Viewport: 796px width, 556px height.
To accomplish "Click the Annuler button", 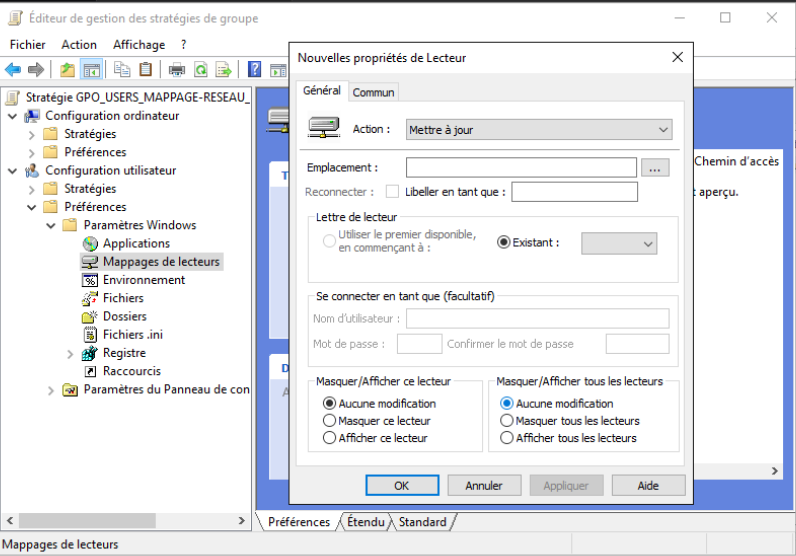I will tap(484, 485).
